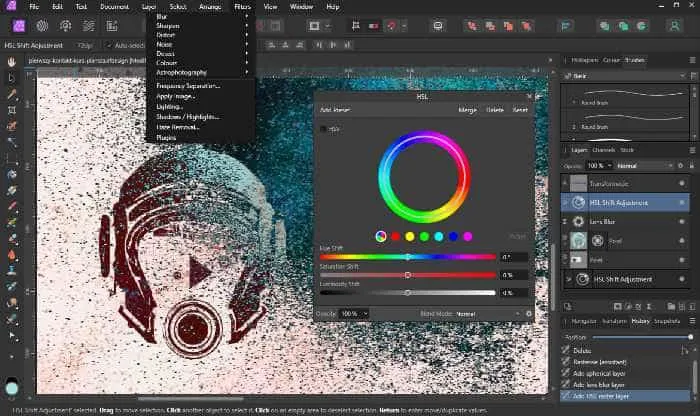This screenshot has height=416, width=700.
Task: Switch to the Channels tab
Action: 604,150
